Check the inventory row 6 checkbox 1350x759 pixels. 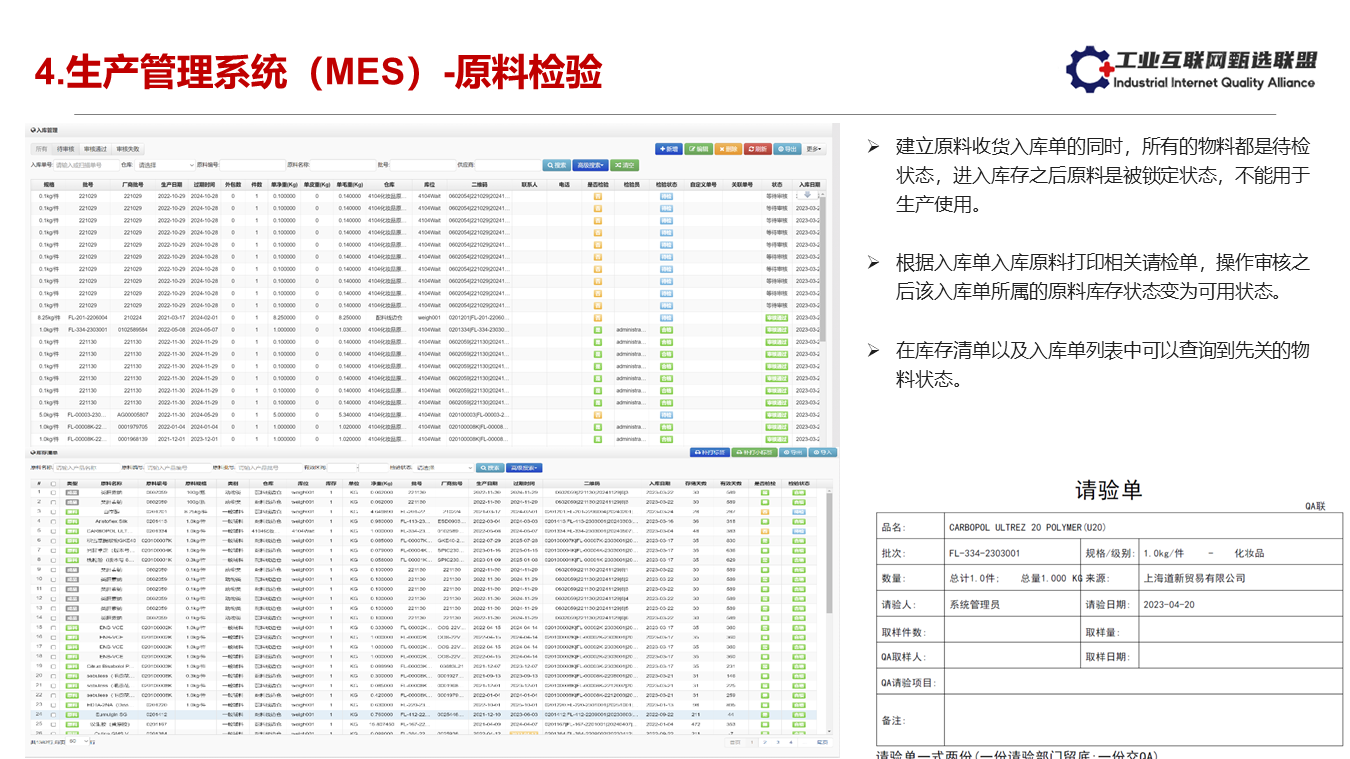pos(53,540)
